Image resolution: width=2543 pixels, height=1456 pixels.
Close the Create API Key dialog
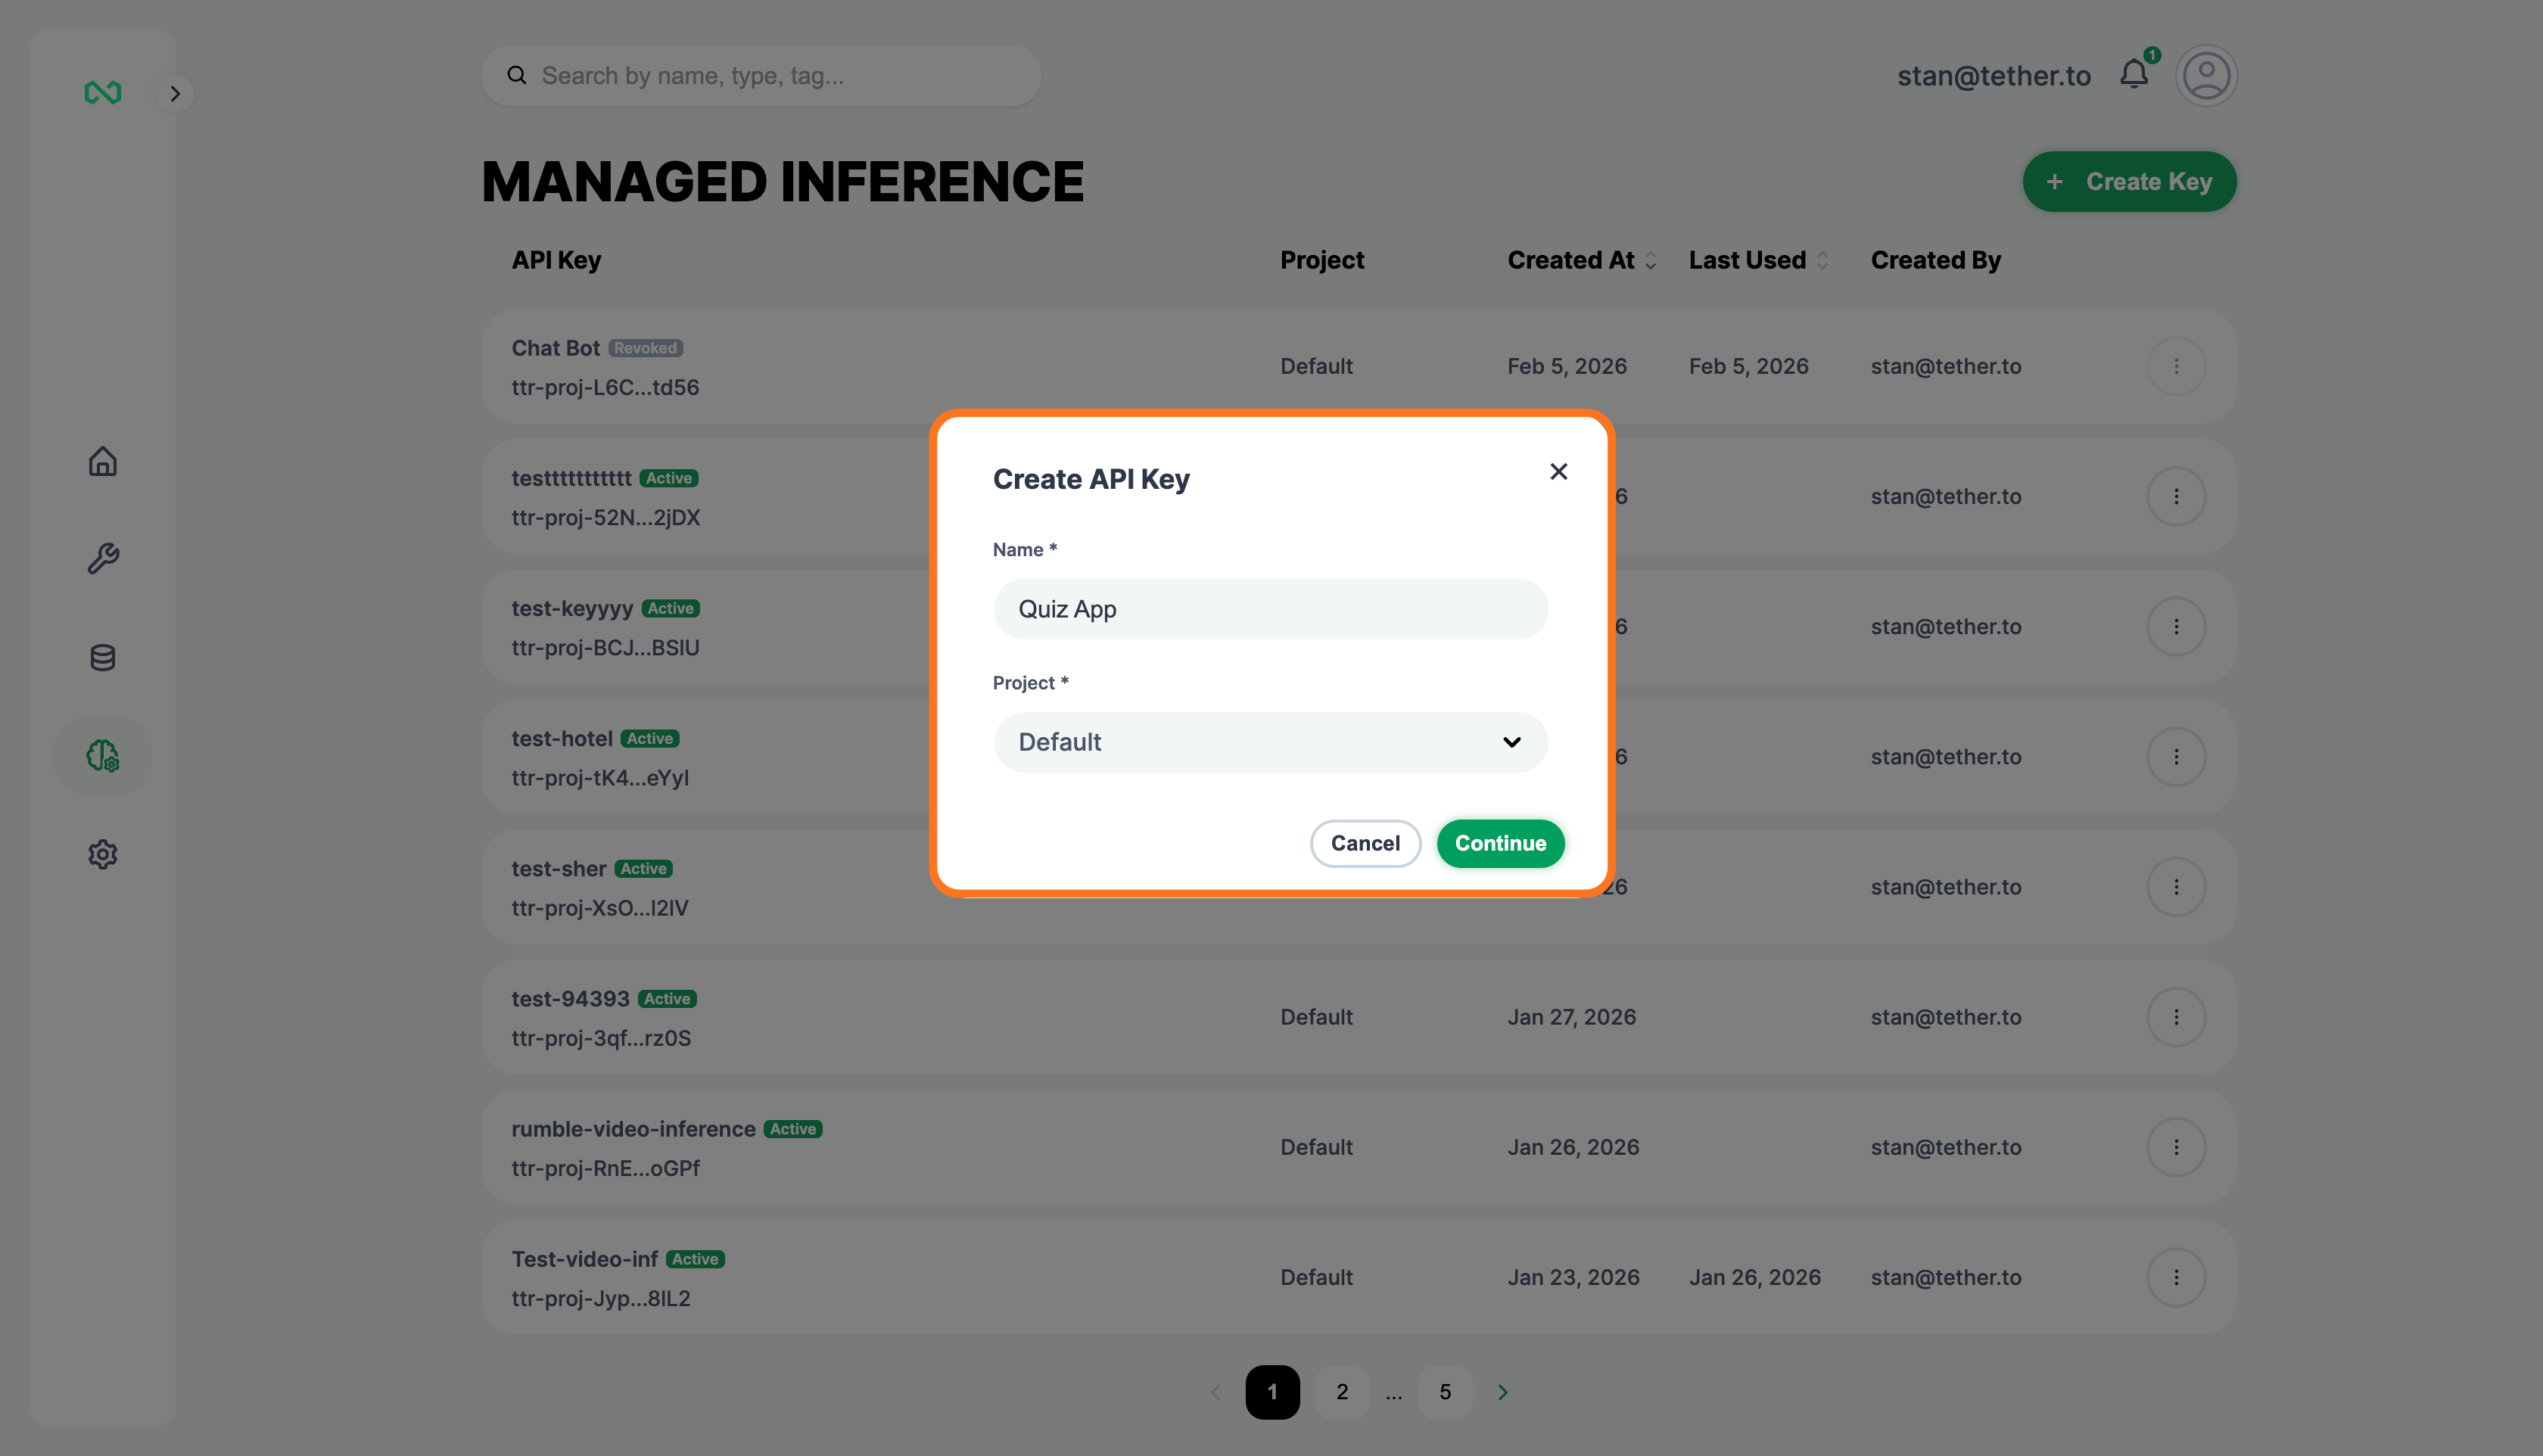click(x=1558, y=471)
